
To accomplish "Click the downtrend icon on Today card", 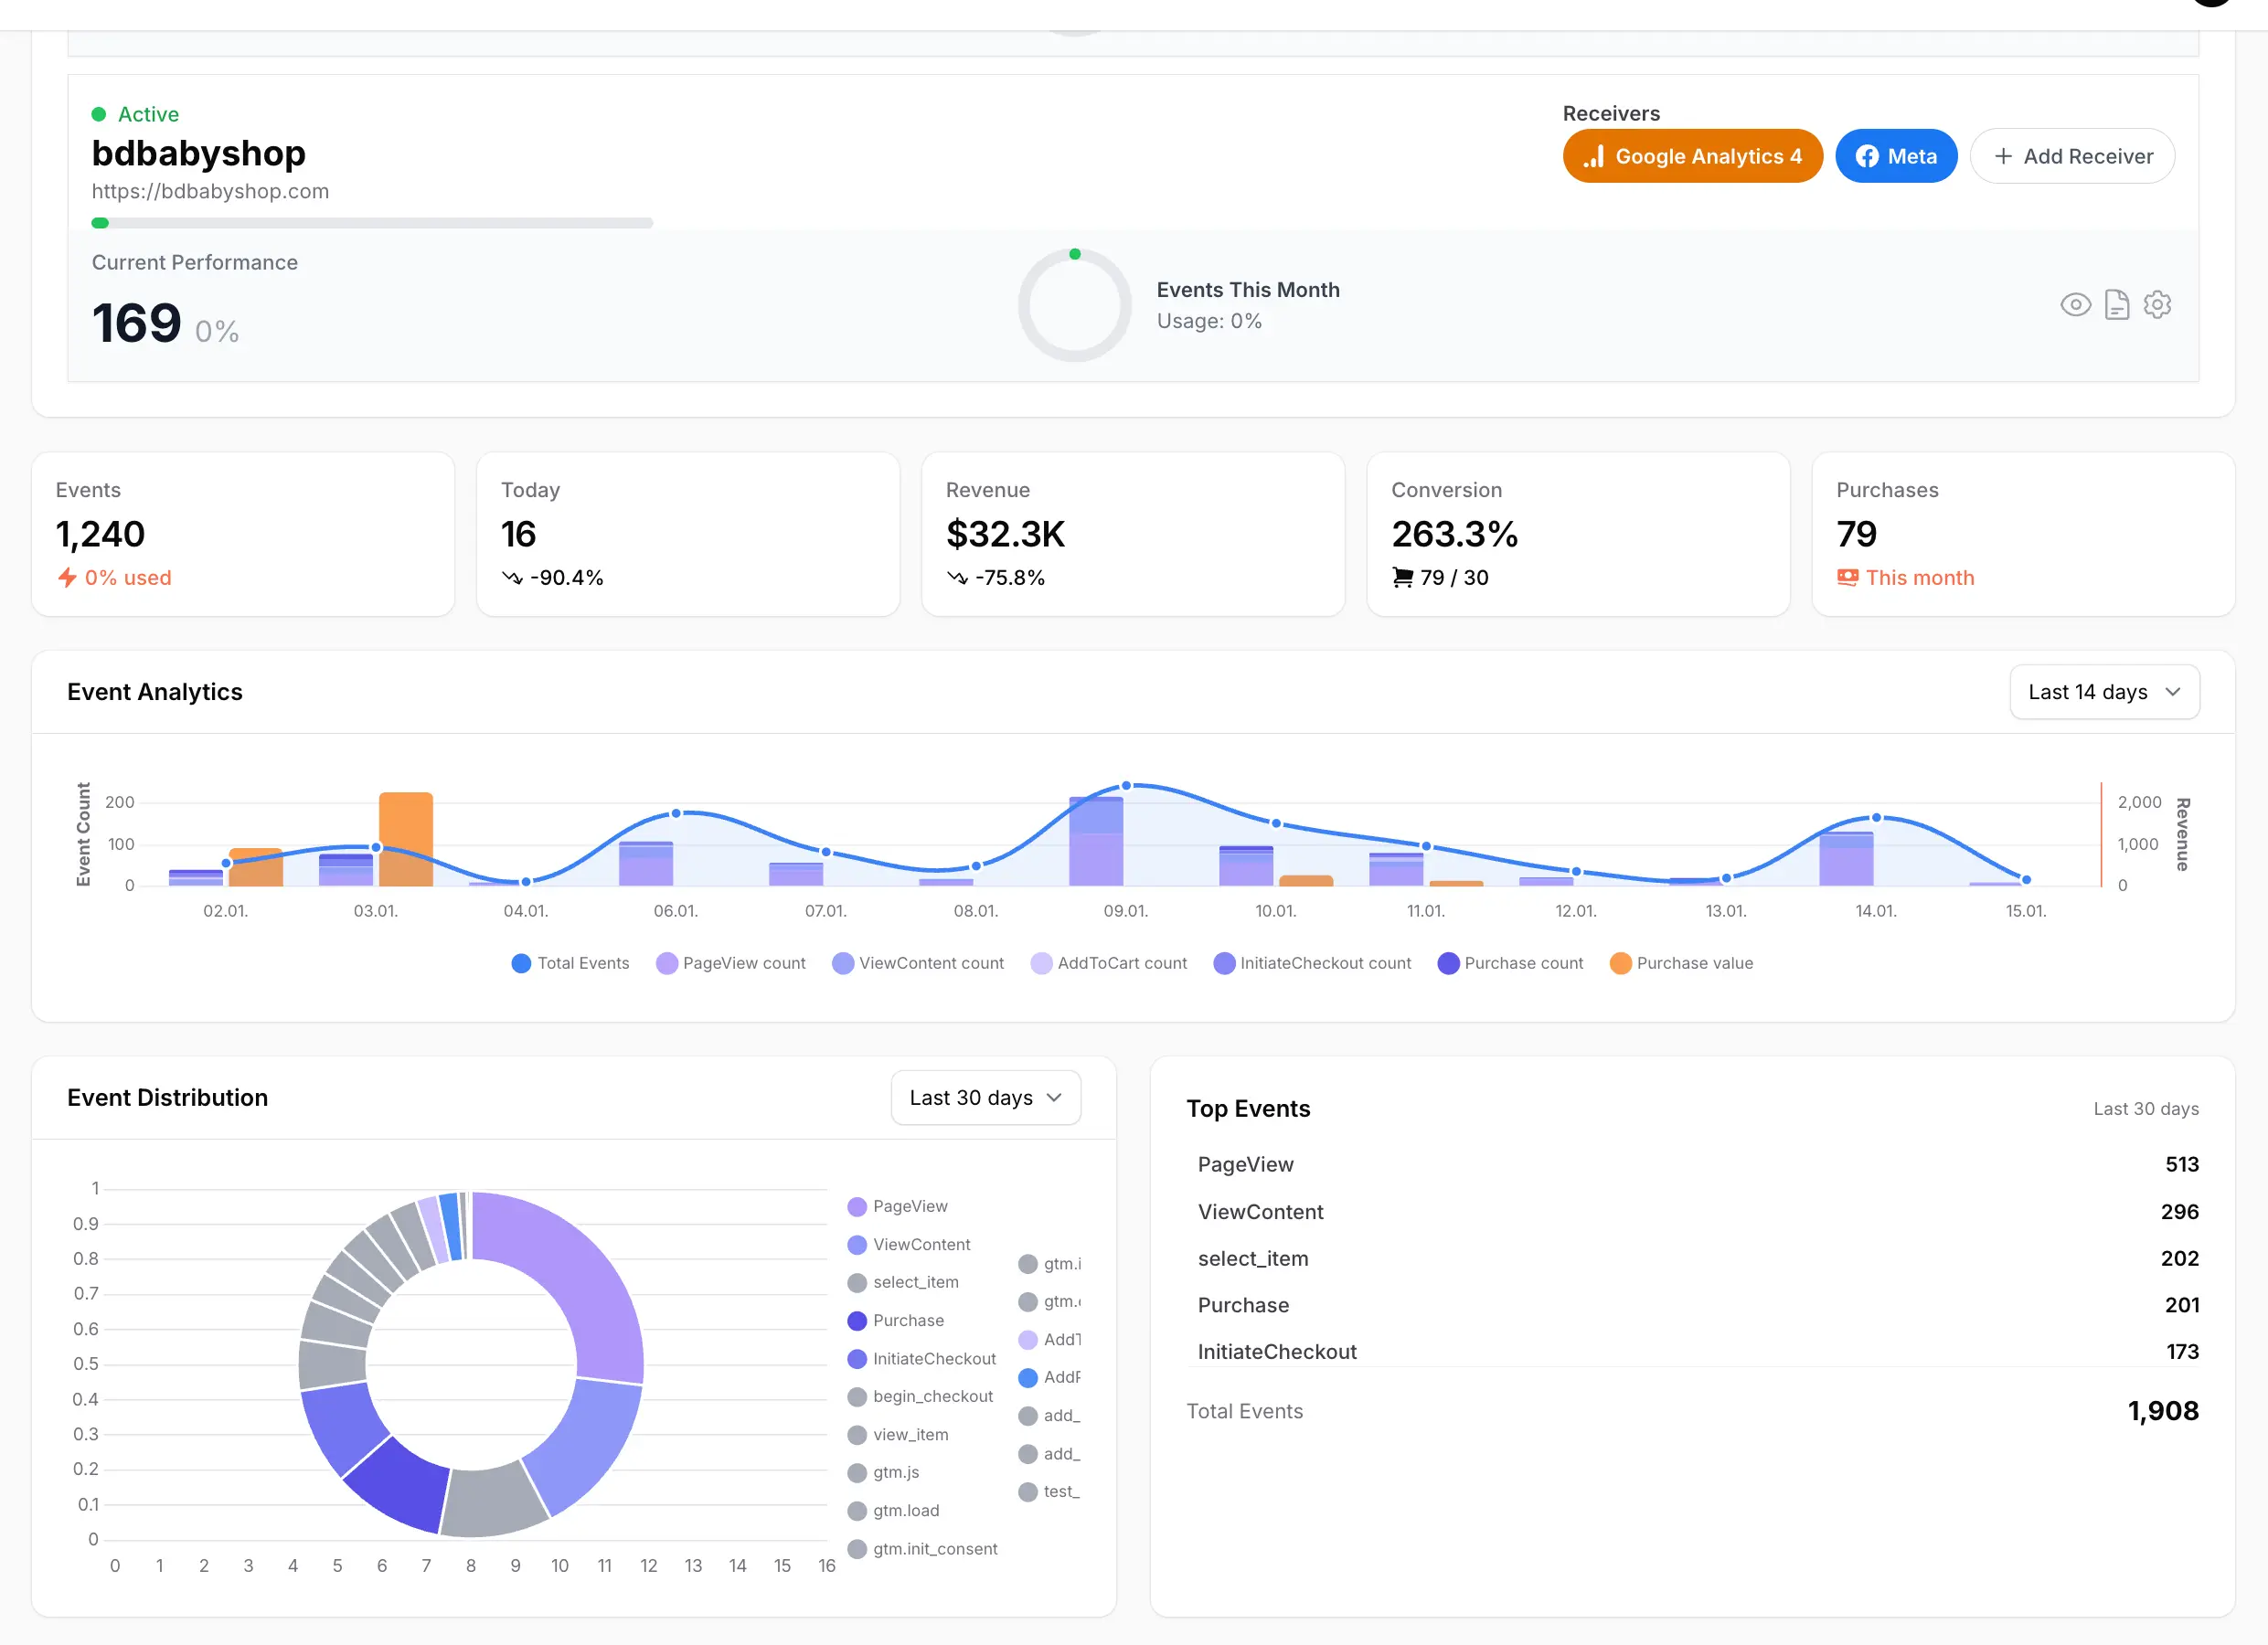I will (512, 577).
